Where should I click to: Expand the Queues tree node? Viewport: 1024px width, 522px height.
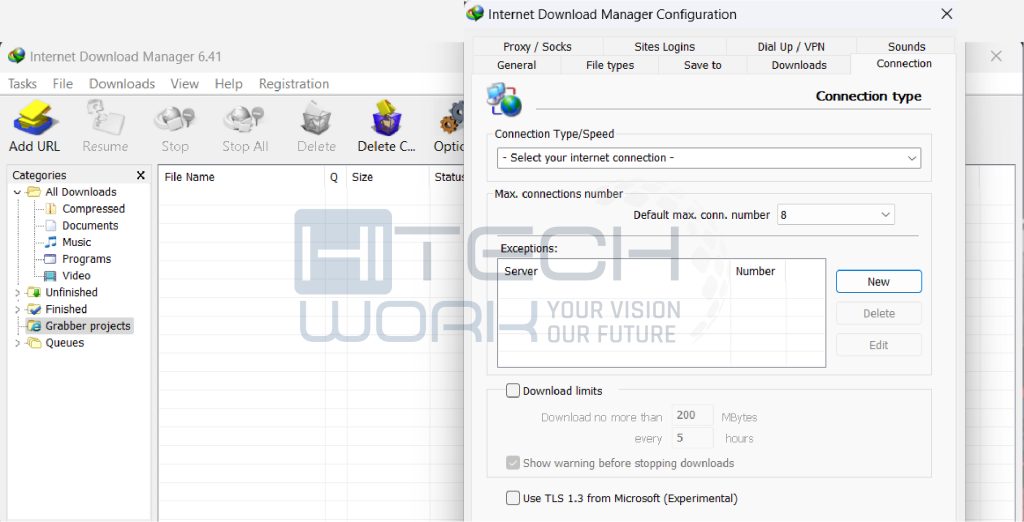coord(17,343)
